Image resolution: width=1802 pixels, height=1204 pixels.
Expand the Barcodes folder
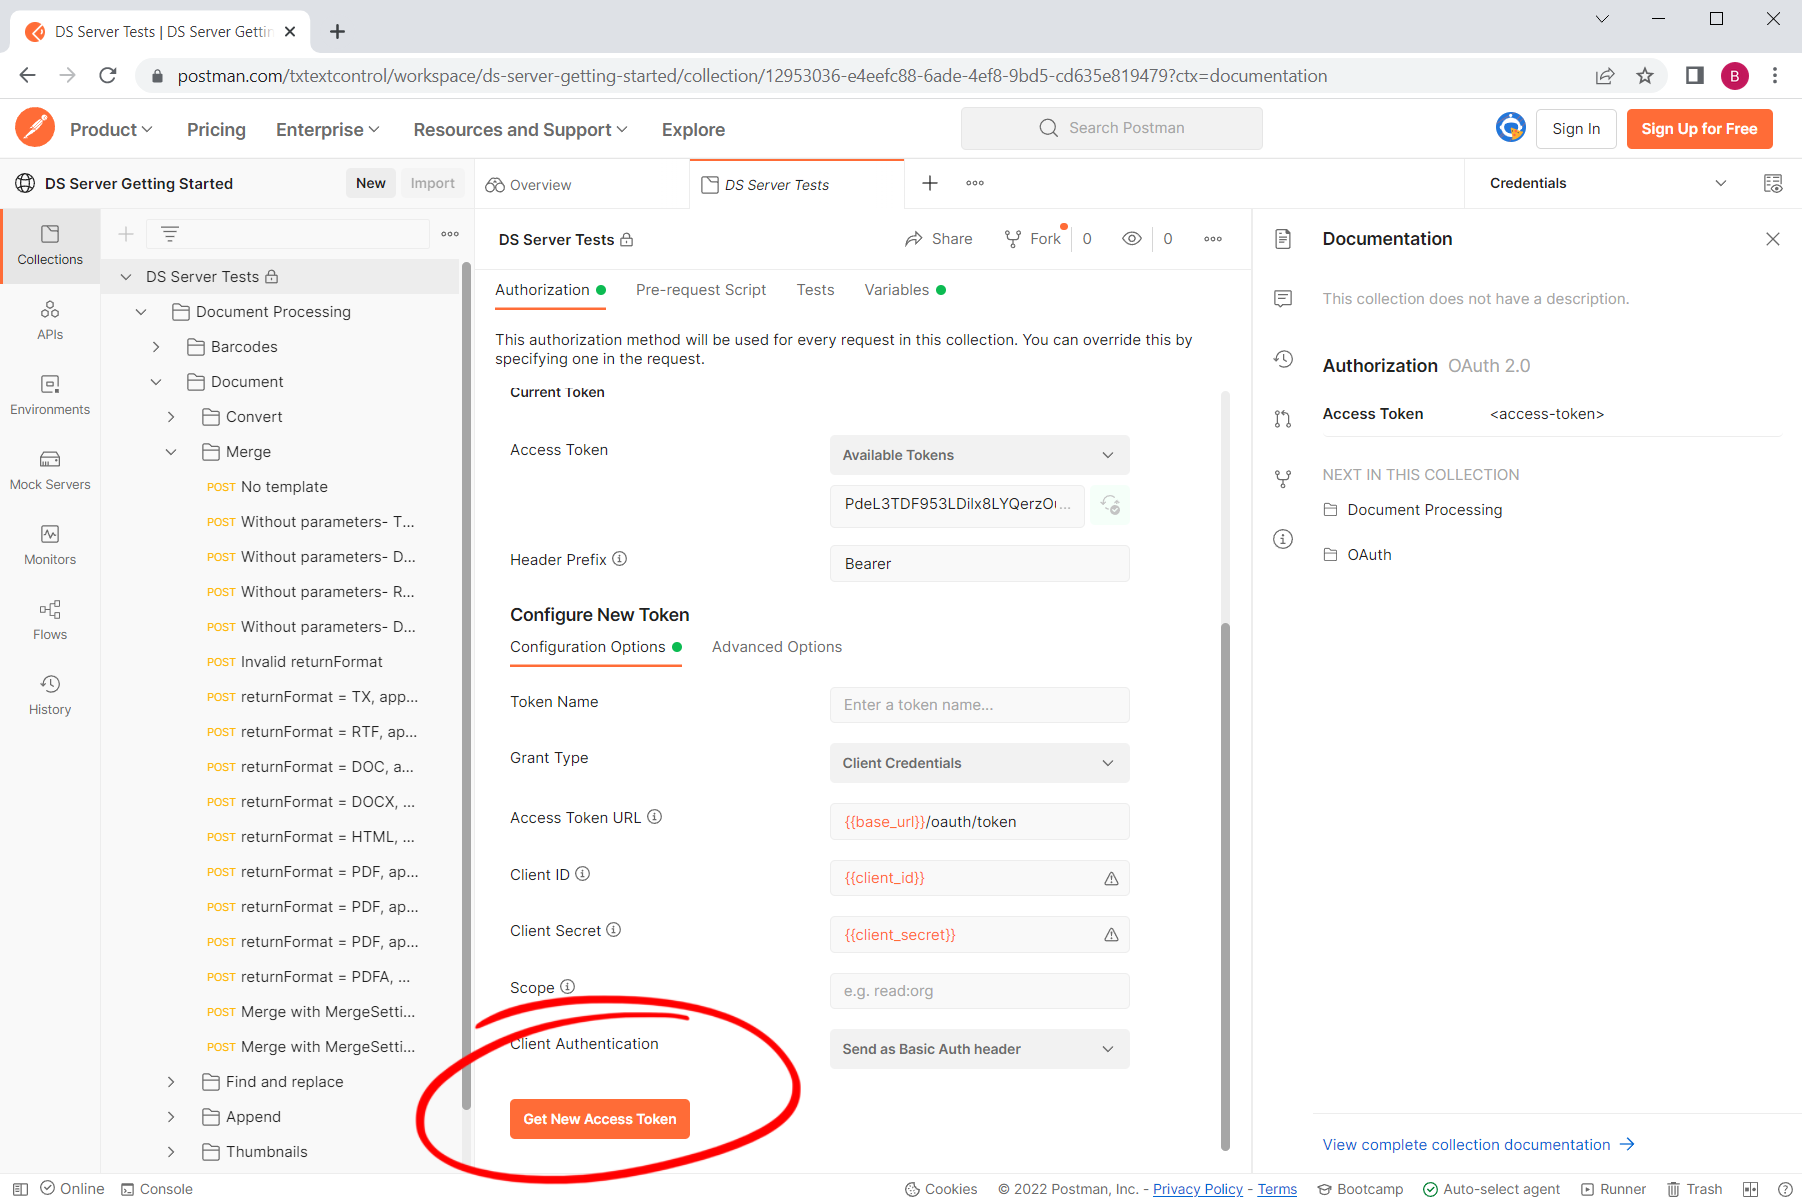click(156, 347)
